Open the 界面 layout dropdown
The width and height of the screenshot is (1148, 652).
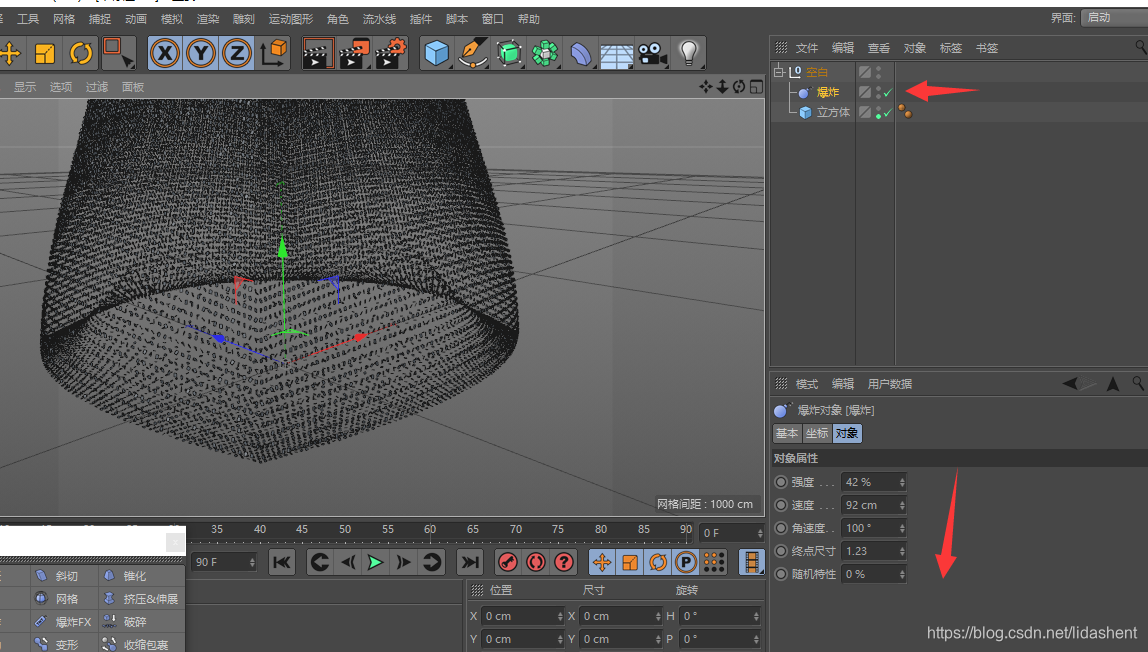click(1113, 18)
